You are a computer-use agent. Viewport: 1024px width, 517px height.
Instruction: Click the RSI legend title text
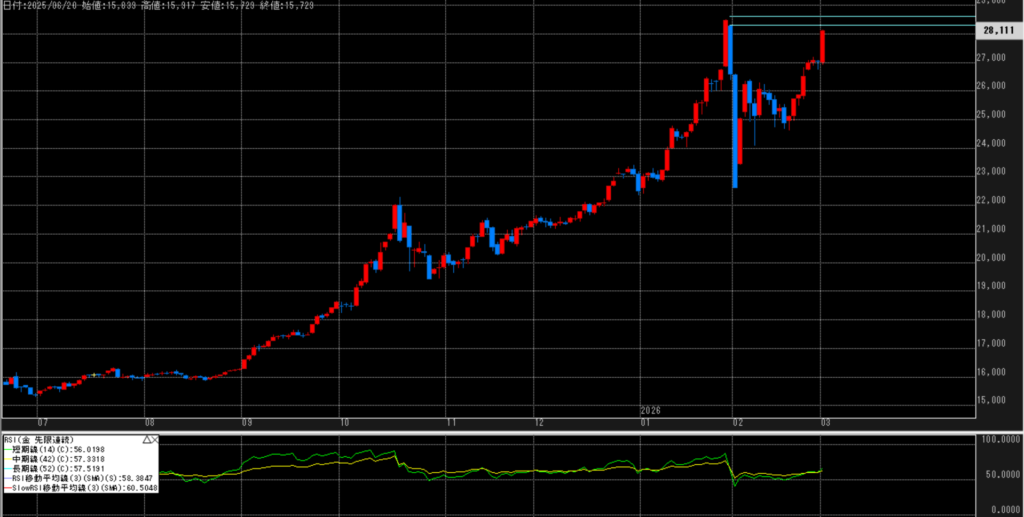coord(40,439)
